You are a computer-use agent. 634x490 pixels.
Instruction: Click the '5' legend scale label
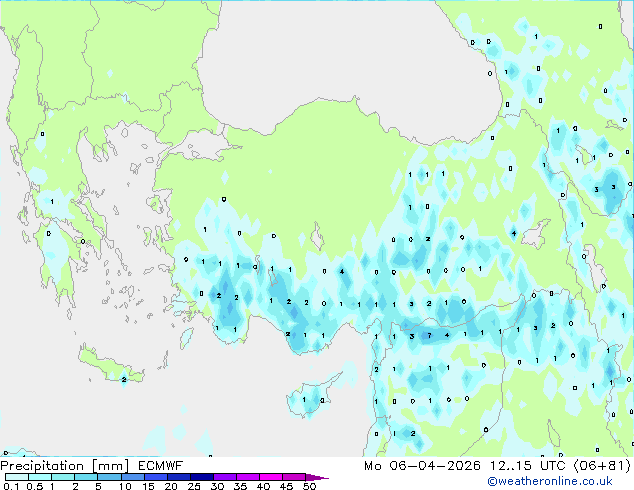pyautogui.click(x=98, y=486)
